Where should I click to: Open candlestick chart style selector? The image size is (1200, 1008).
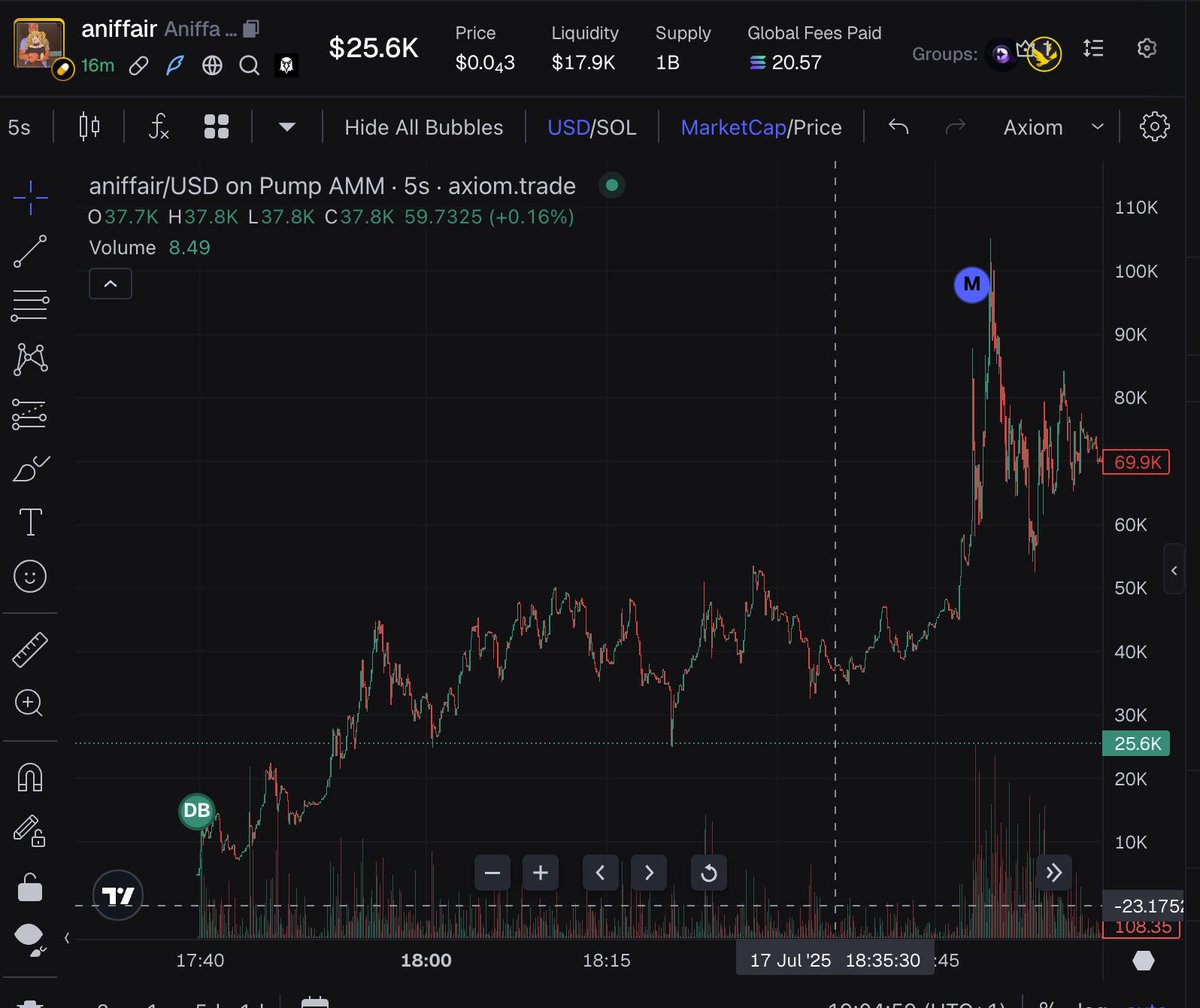89,127
